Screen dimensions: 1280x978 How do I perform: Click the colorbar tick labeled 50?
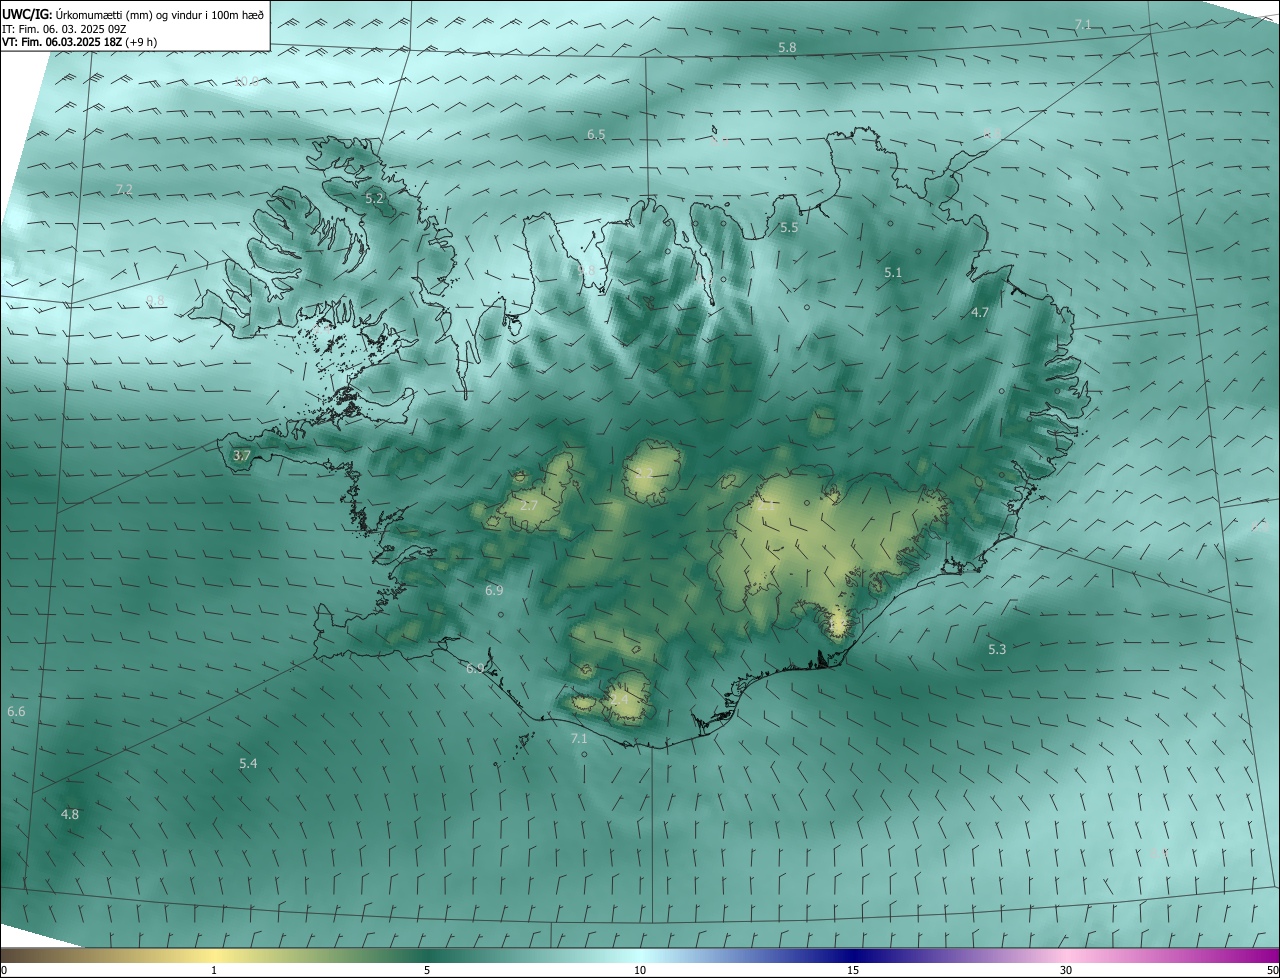[x=1272, y=970]
